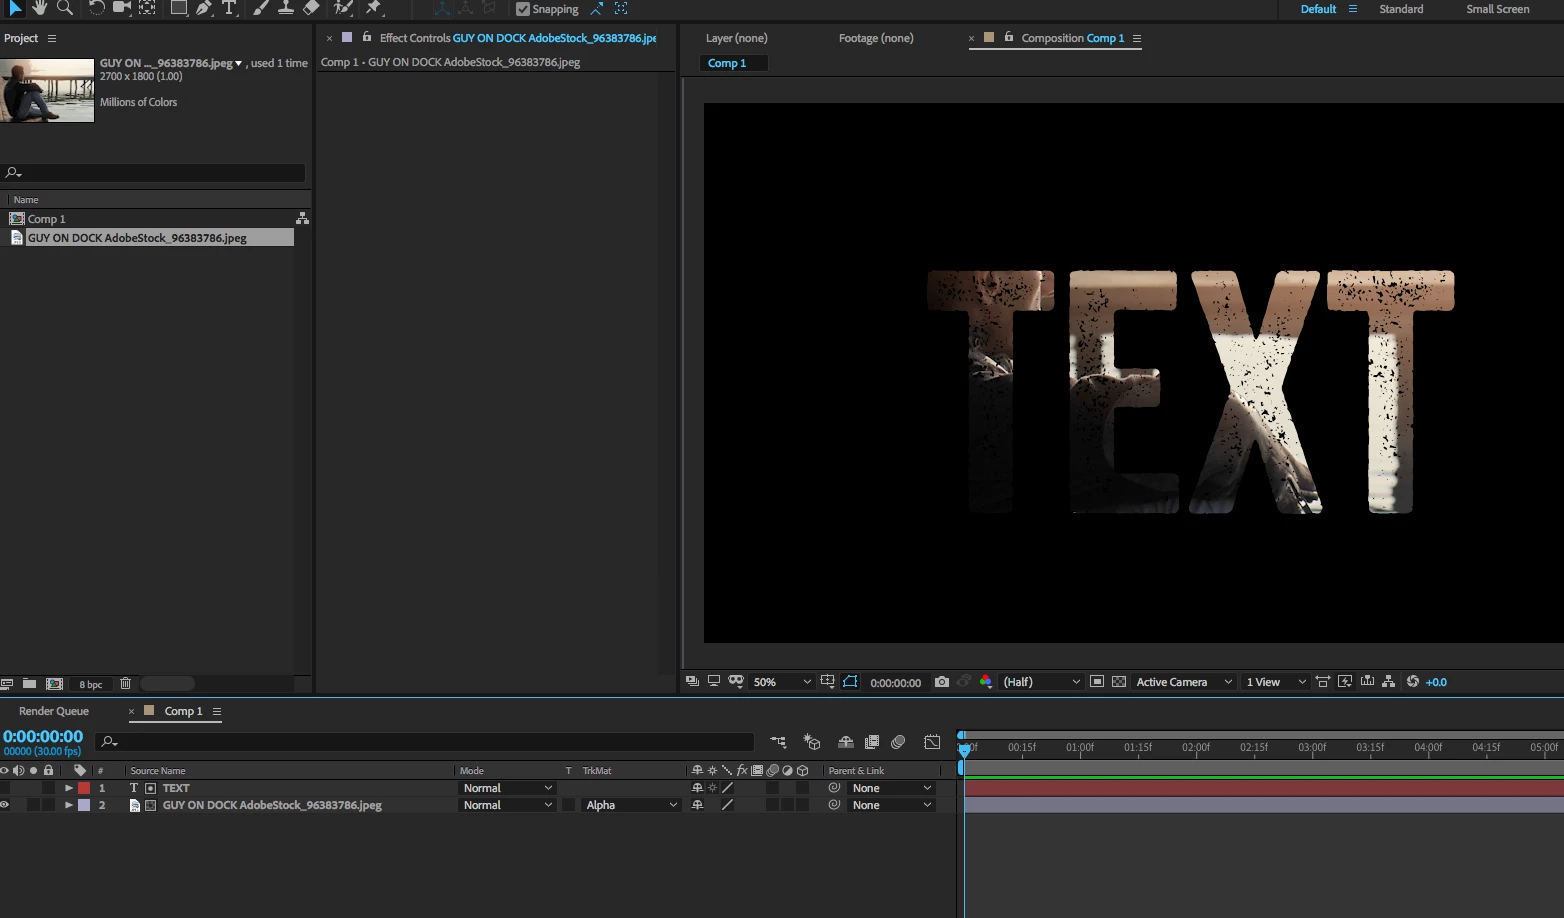The width and height of the screenshot is (1564, 918).
Task: Open the Composition panel menu icon
Action: (x=1137, y=38)
